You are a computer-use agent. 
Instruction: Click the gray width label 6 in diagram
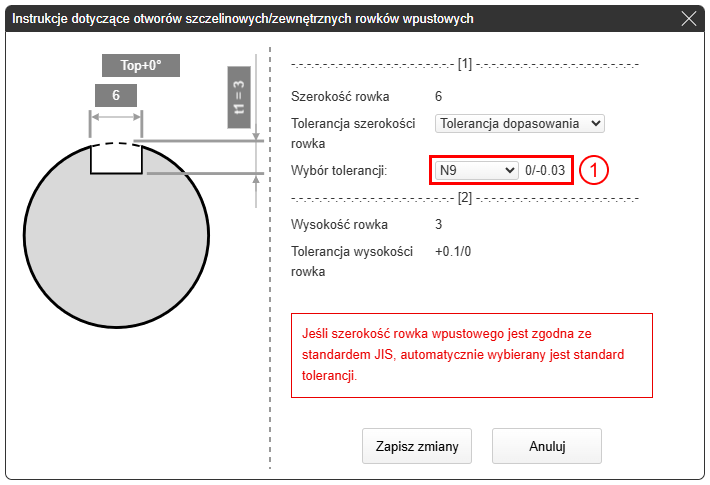tap(116, 96)
